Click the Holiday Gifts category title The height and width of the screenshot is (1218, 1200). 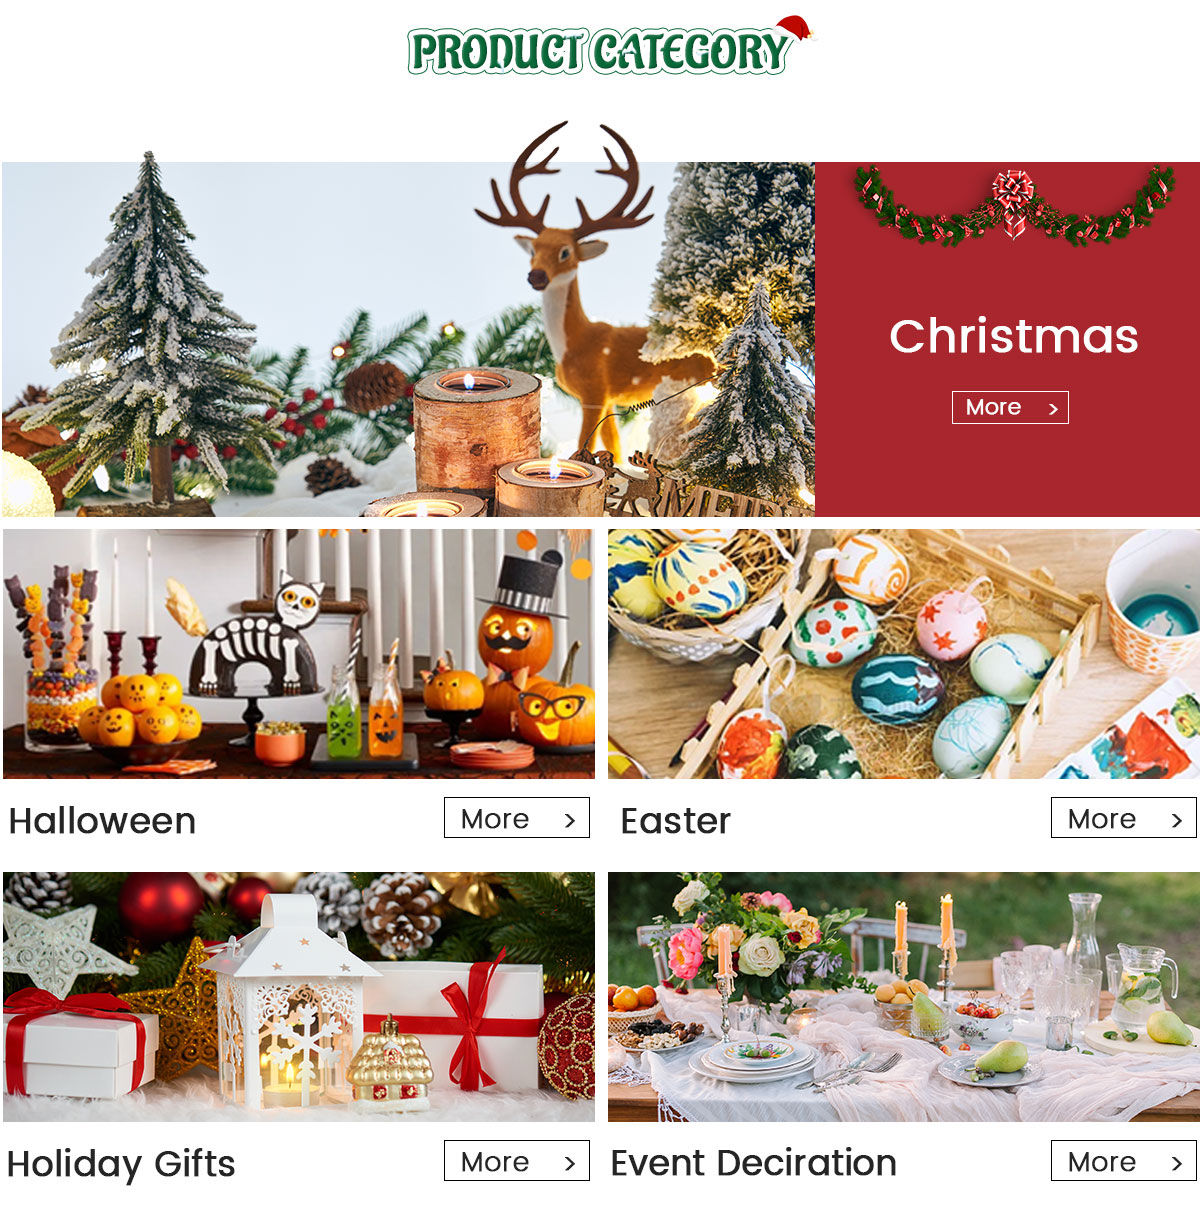pyautogui.click(x=121, y=1164)
